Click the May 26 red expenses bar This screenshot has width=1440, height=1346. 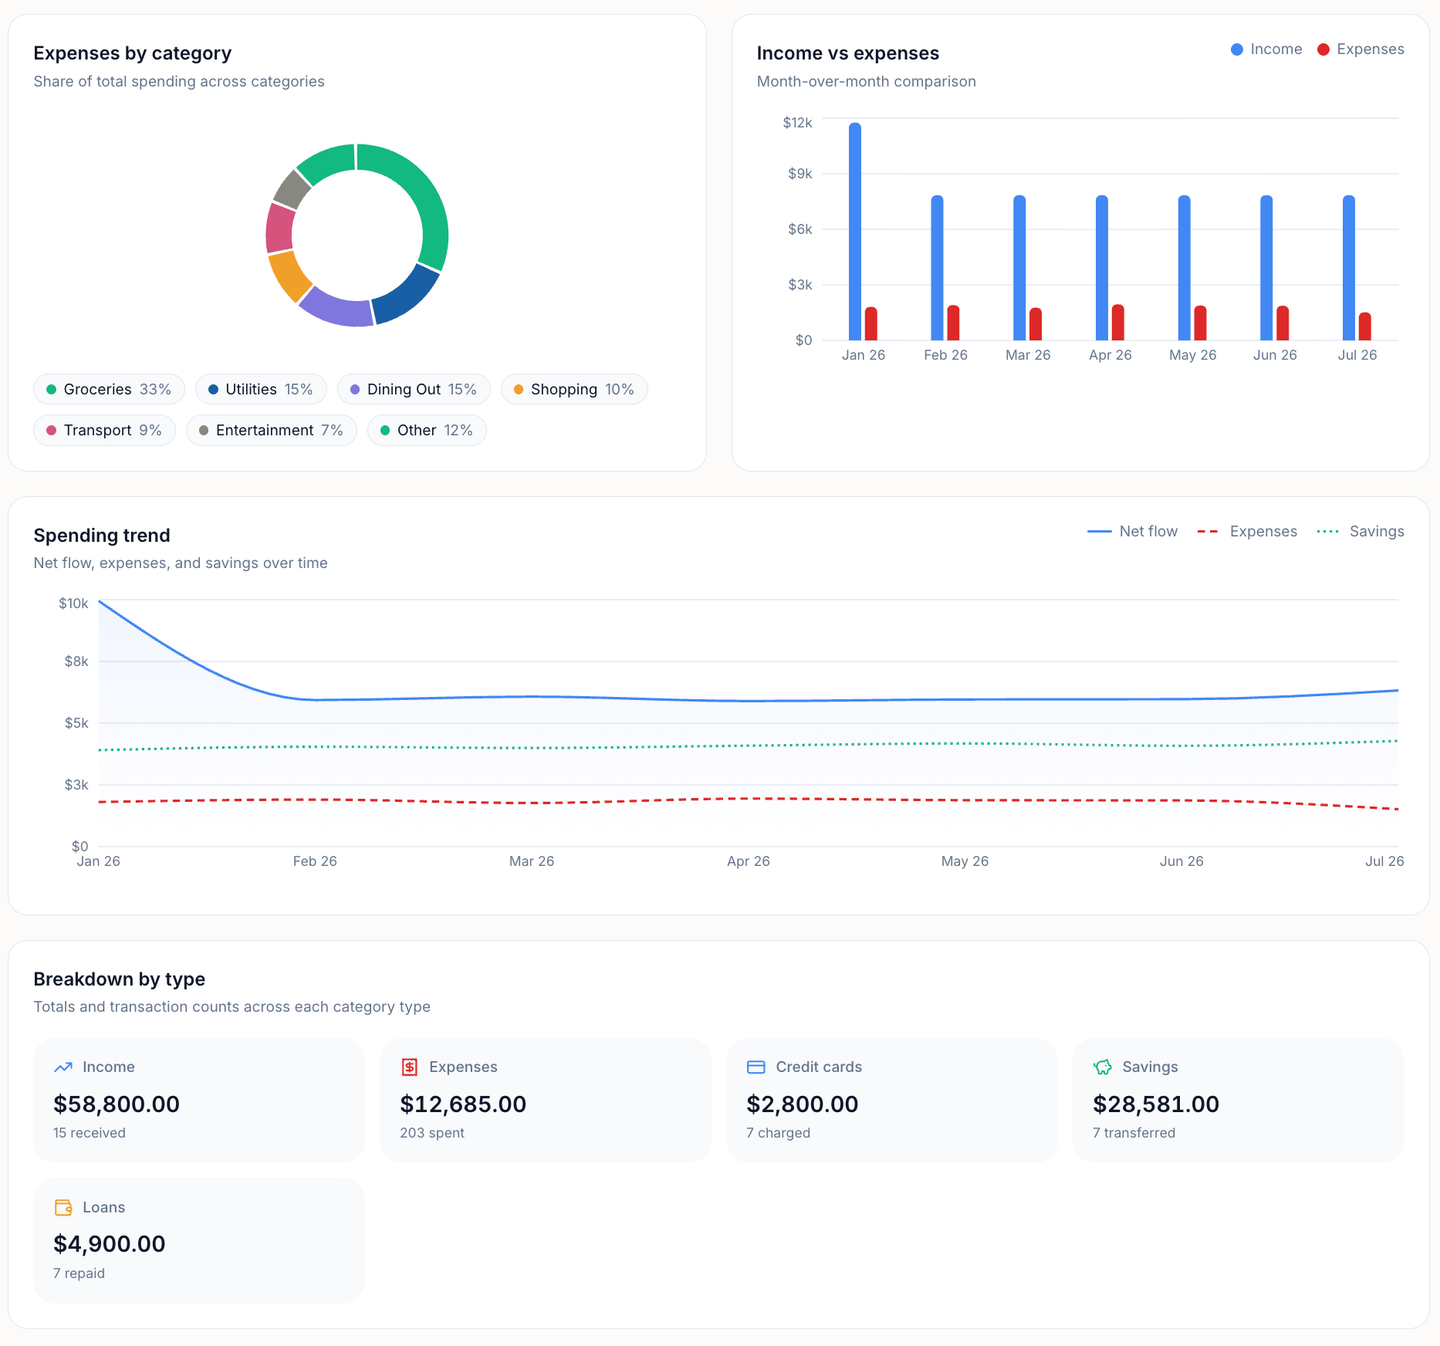(x=1200, y=323)
